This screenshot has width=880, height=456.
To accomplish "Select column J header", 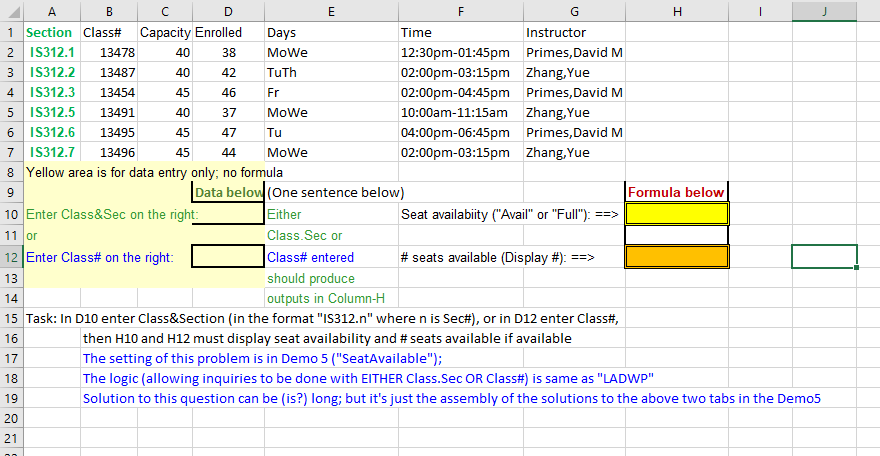I will [824, 11].
